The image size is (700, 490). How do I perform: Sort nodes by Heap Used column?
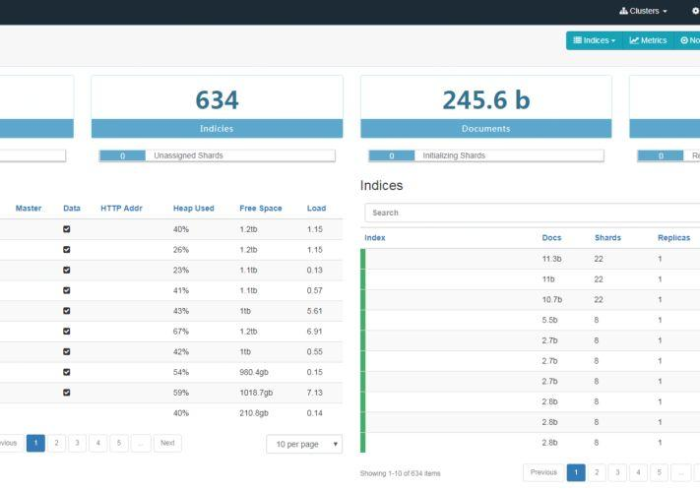[193, 208]
